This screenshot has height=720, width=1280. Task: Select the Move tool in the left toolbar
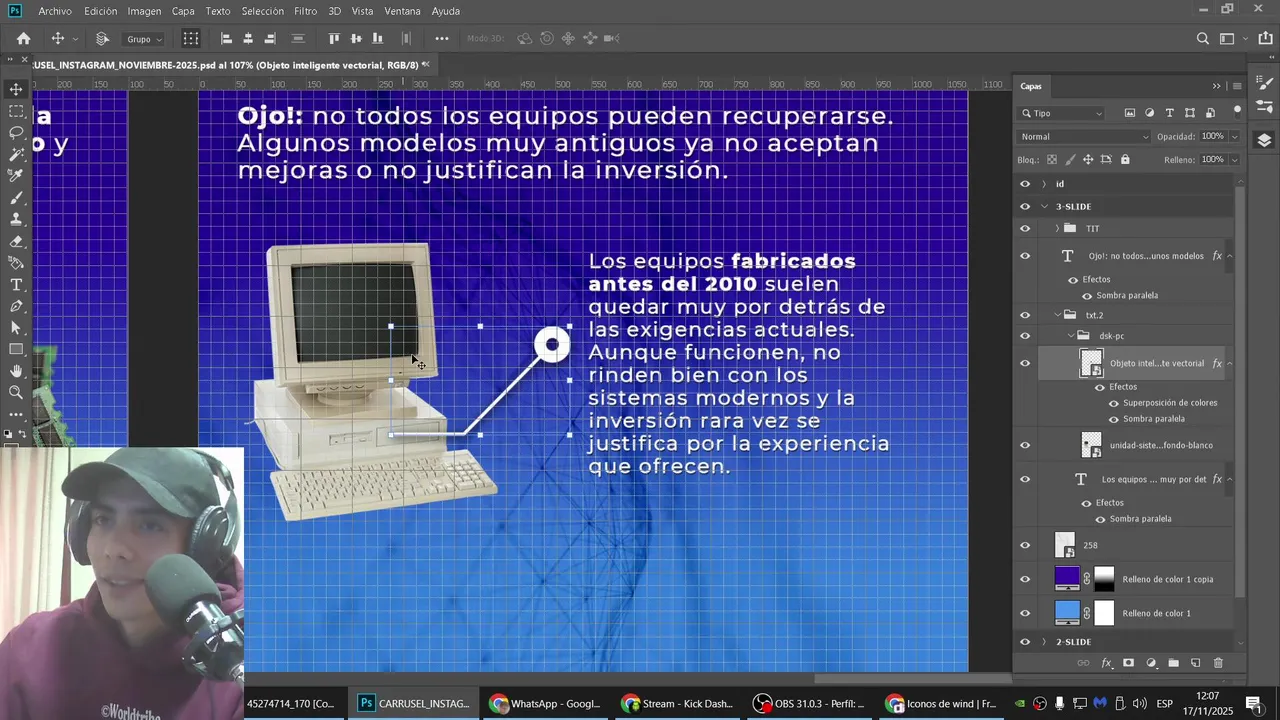click(16, 89)
